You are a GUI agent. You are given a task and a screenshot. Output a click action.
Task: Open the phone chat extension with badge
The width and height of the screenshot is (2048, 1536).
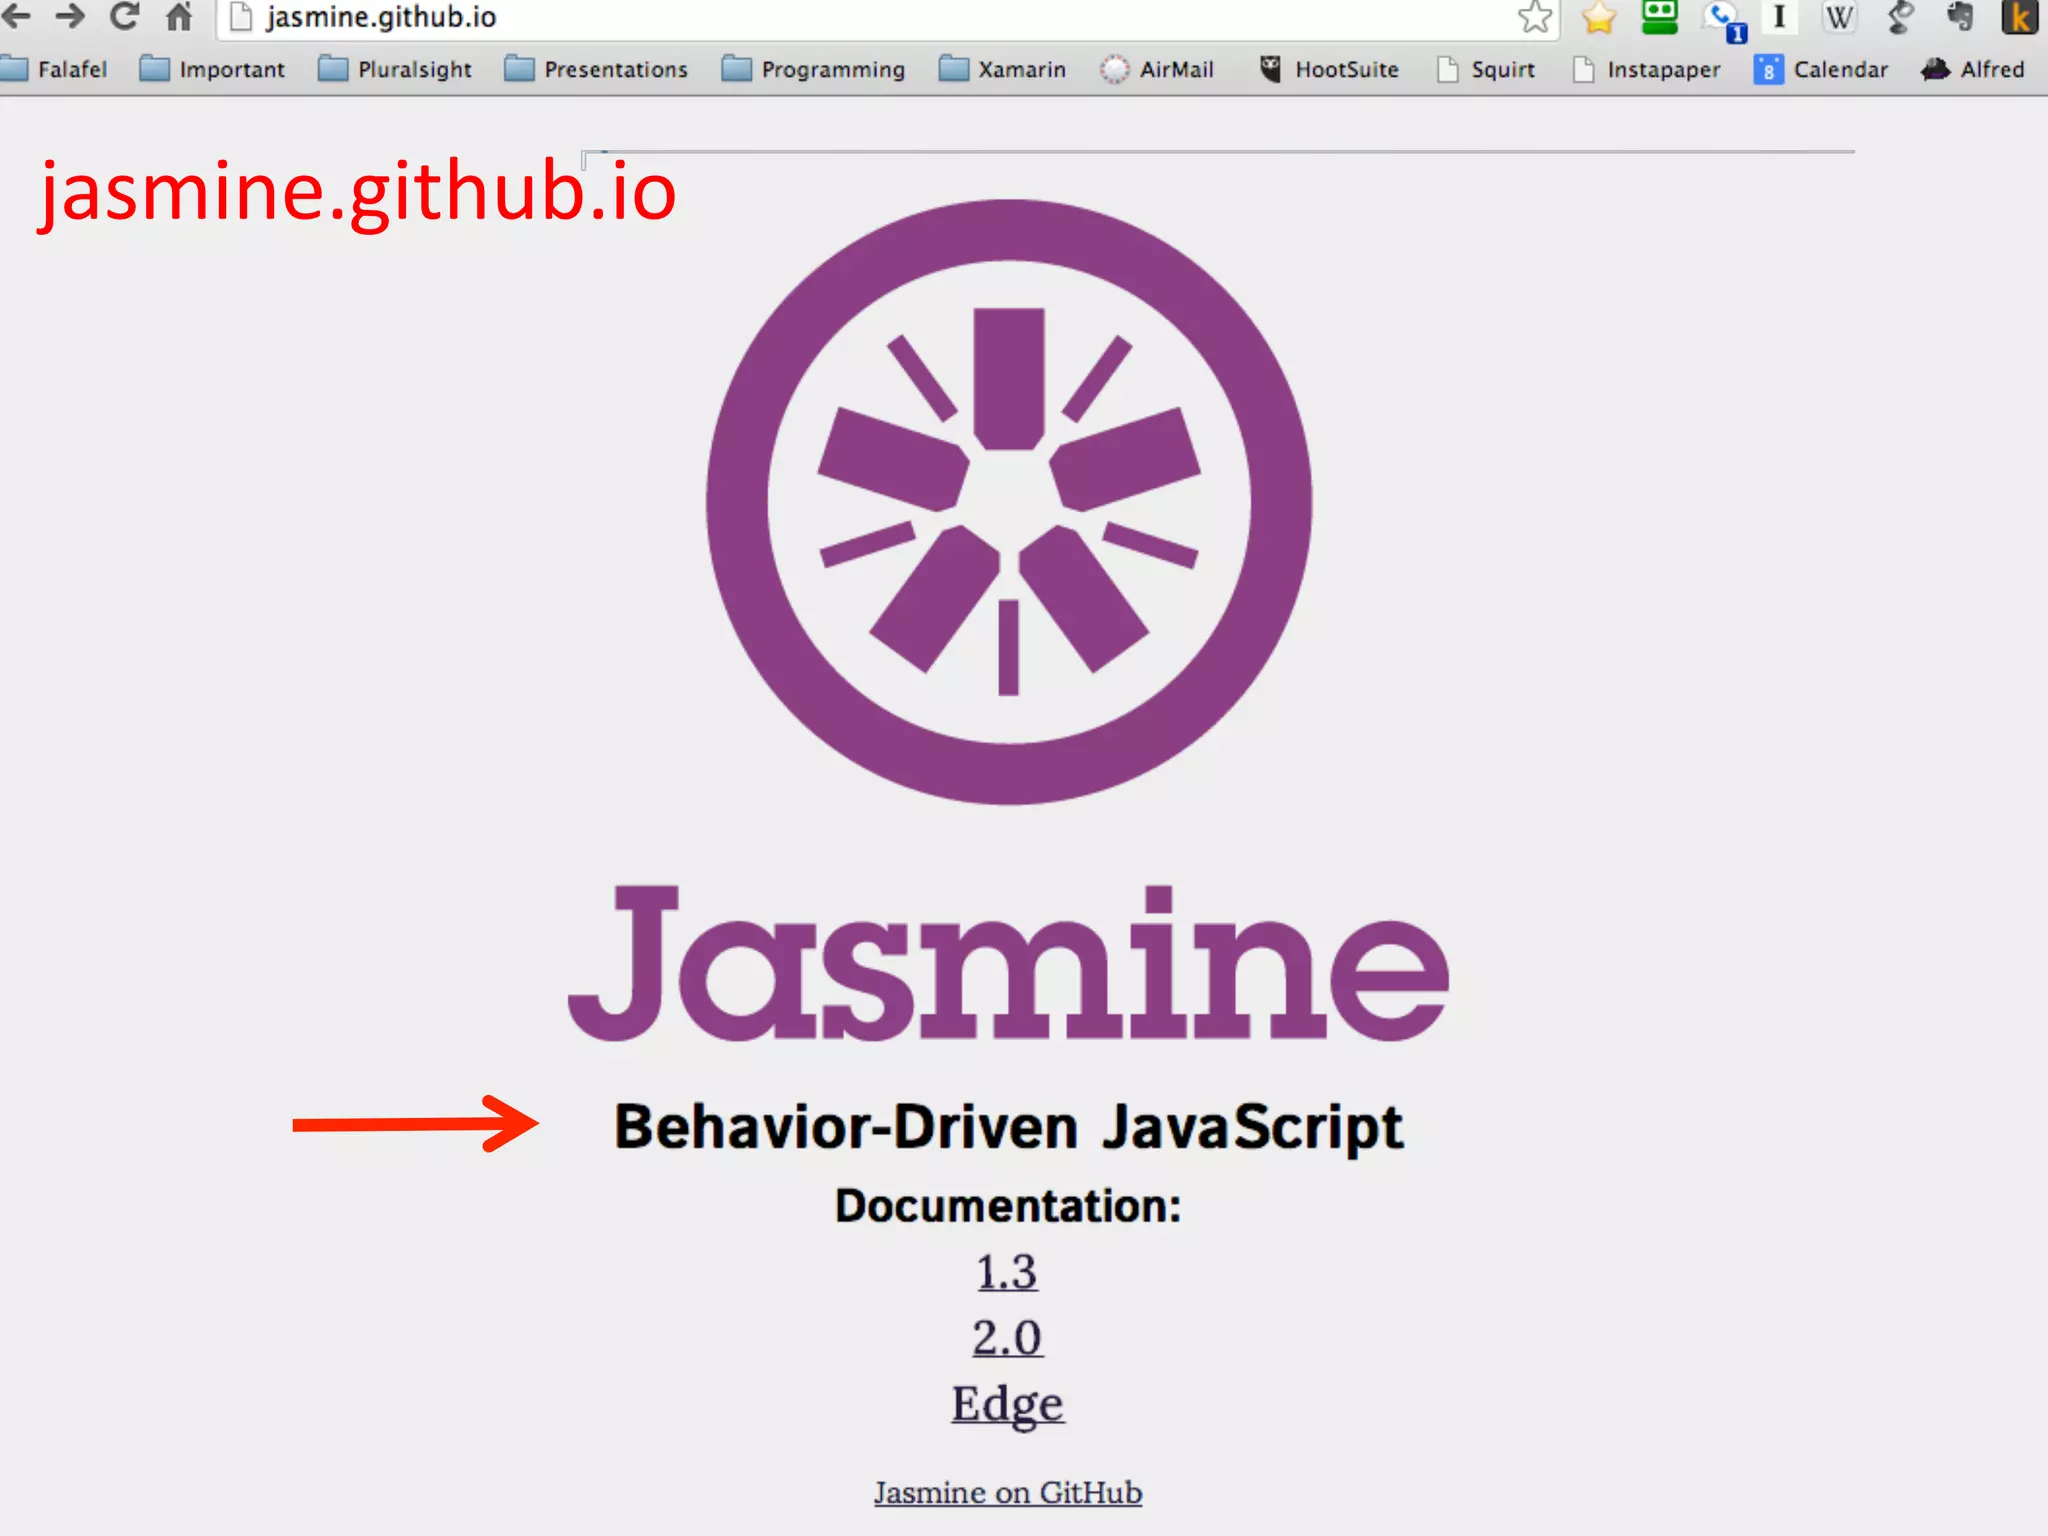click(x=1725, y=20)
